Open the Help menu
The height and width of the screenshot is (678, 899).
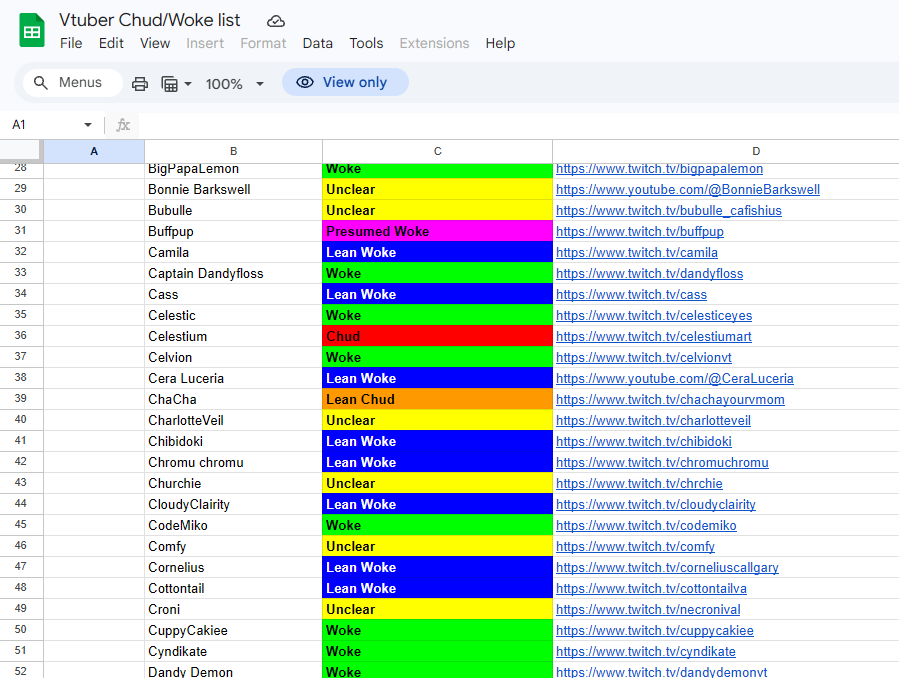500,43
